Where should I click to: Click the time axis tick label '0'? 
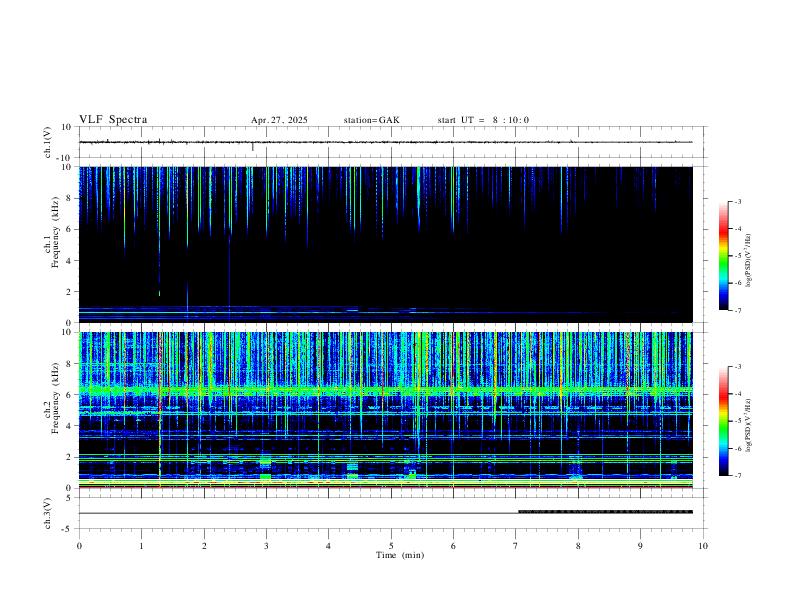[79, 546]
